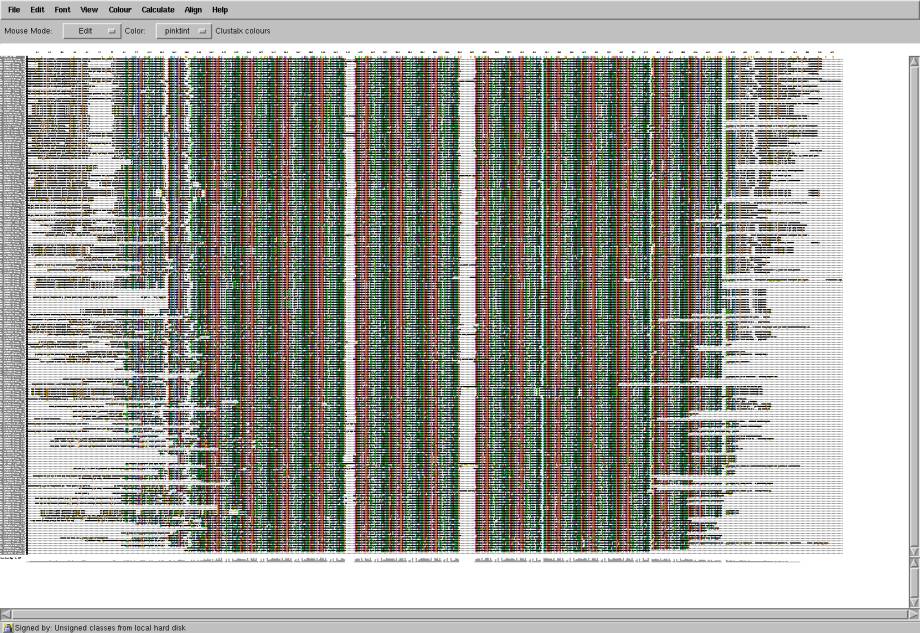This screenshot has width=920, height=633.
Task: Click the horizontal scrollbar left arrow
Action: tap(6, 613)
